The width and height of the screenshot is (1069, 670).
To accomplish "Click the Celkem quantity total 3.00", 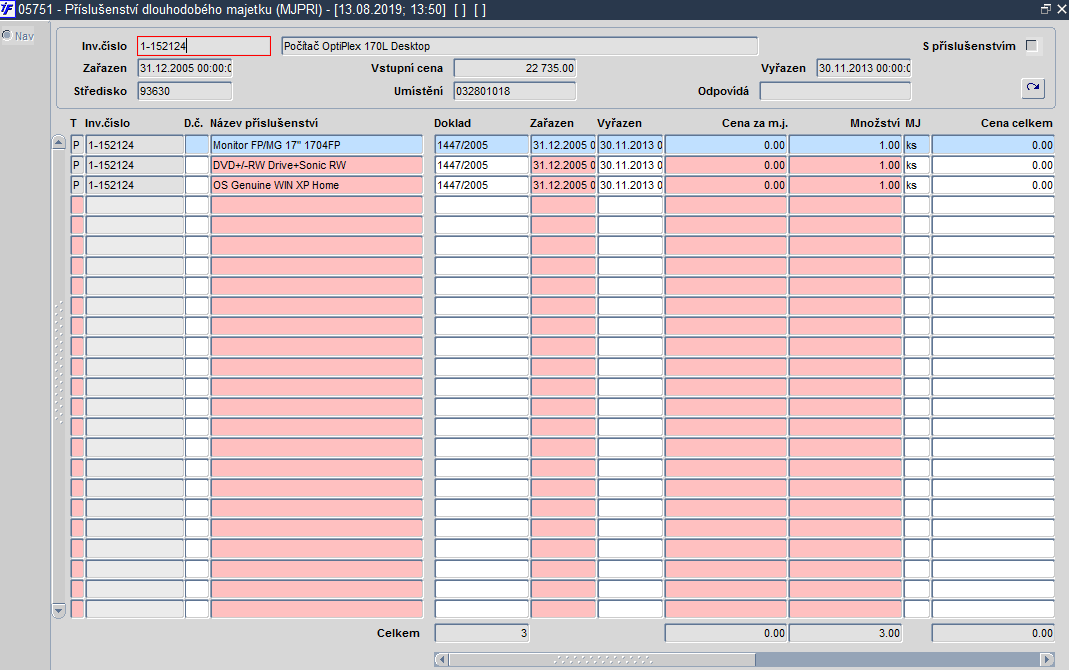I will [x=845, y=633].
